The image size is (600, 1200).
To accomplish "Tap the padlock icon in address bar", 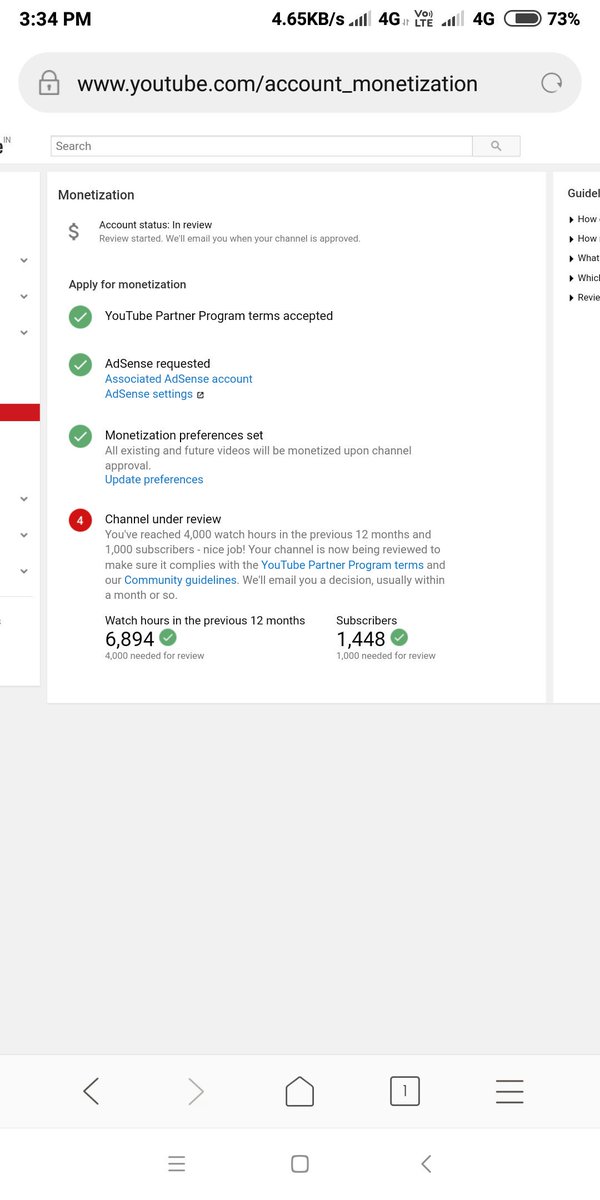I will (49, 83).
